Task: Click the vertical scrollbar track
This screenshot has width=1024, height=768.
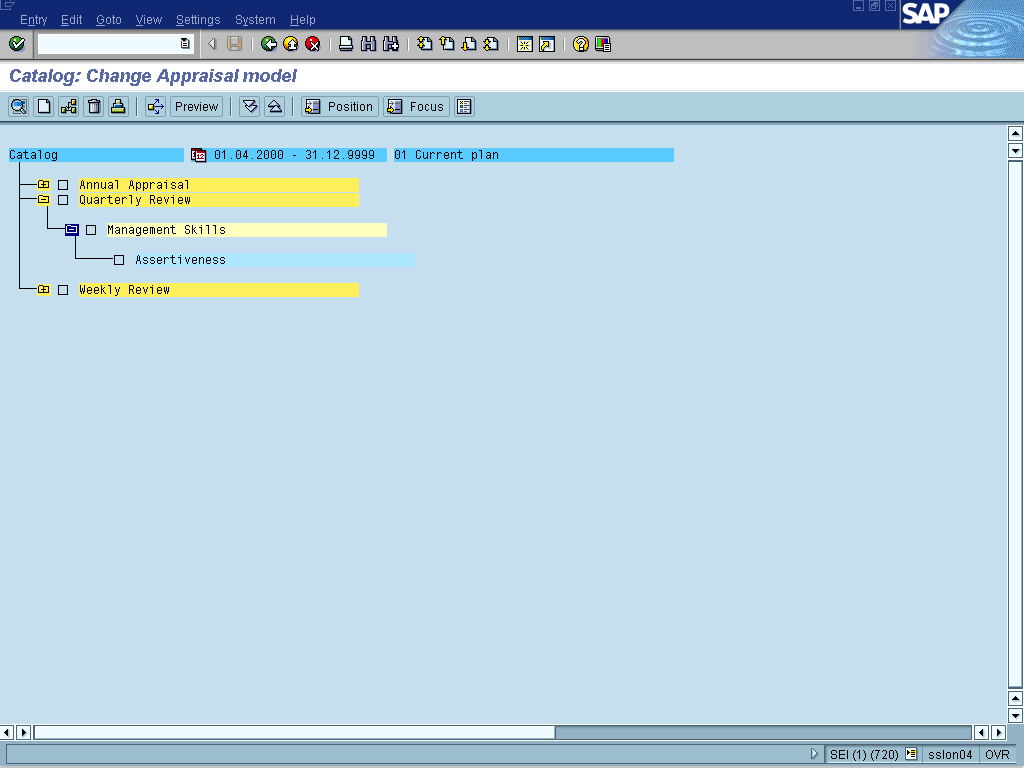Action: [1015, 424]
